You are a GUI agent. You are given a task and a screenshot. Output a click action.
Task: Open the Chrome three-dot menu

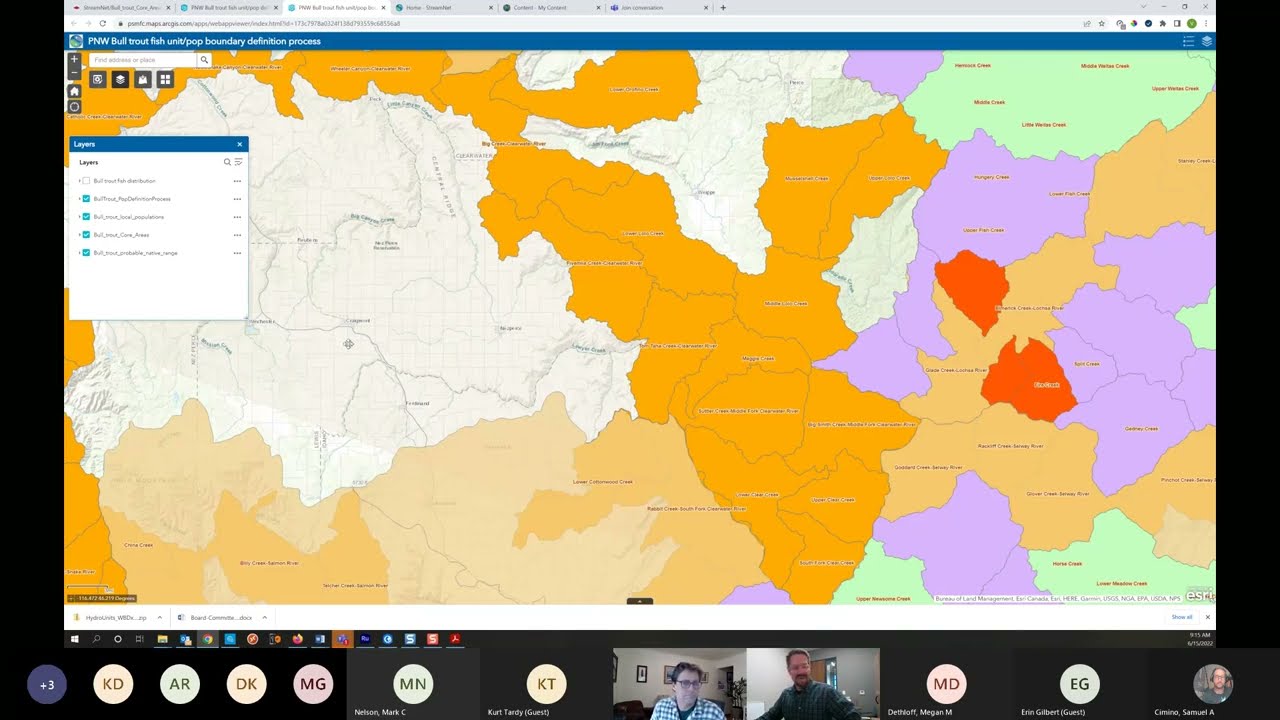tap(1206, 23)
